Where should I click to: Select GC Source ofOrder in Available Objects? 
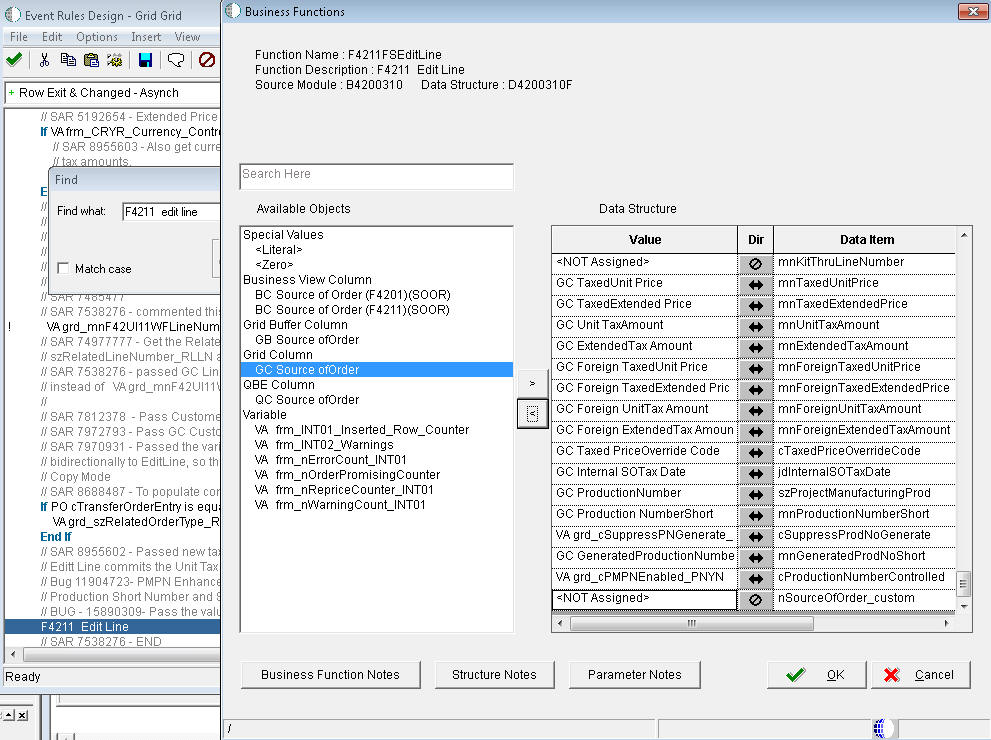(377, 370)
